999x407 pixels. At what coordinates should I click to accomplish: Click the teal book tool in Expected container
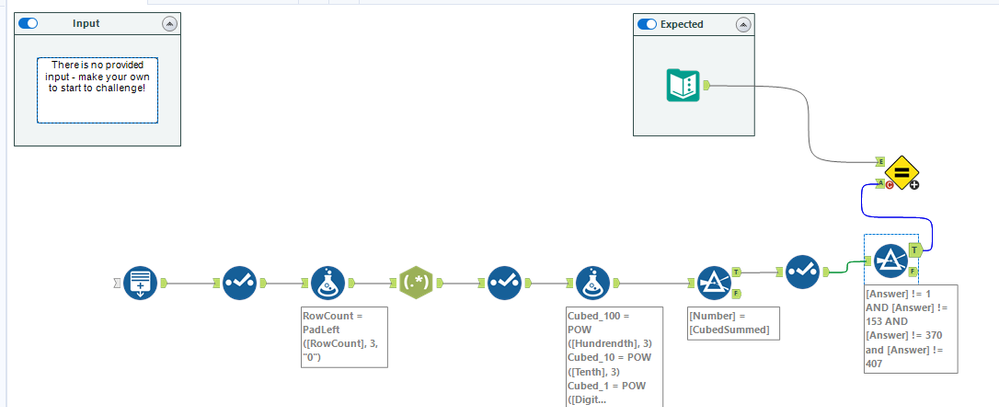[683, 85]
